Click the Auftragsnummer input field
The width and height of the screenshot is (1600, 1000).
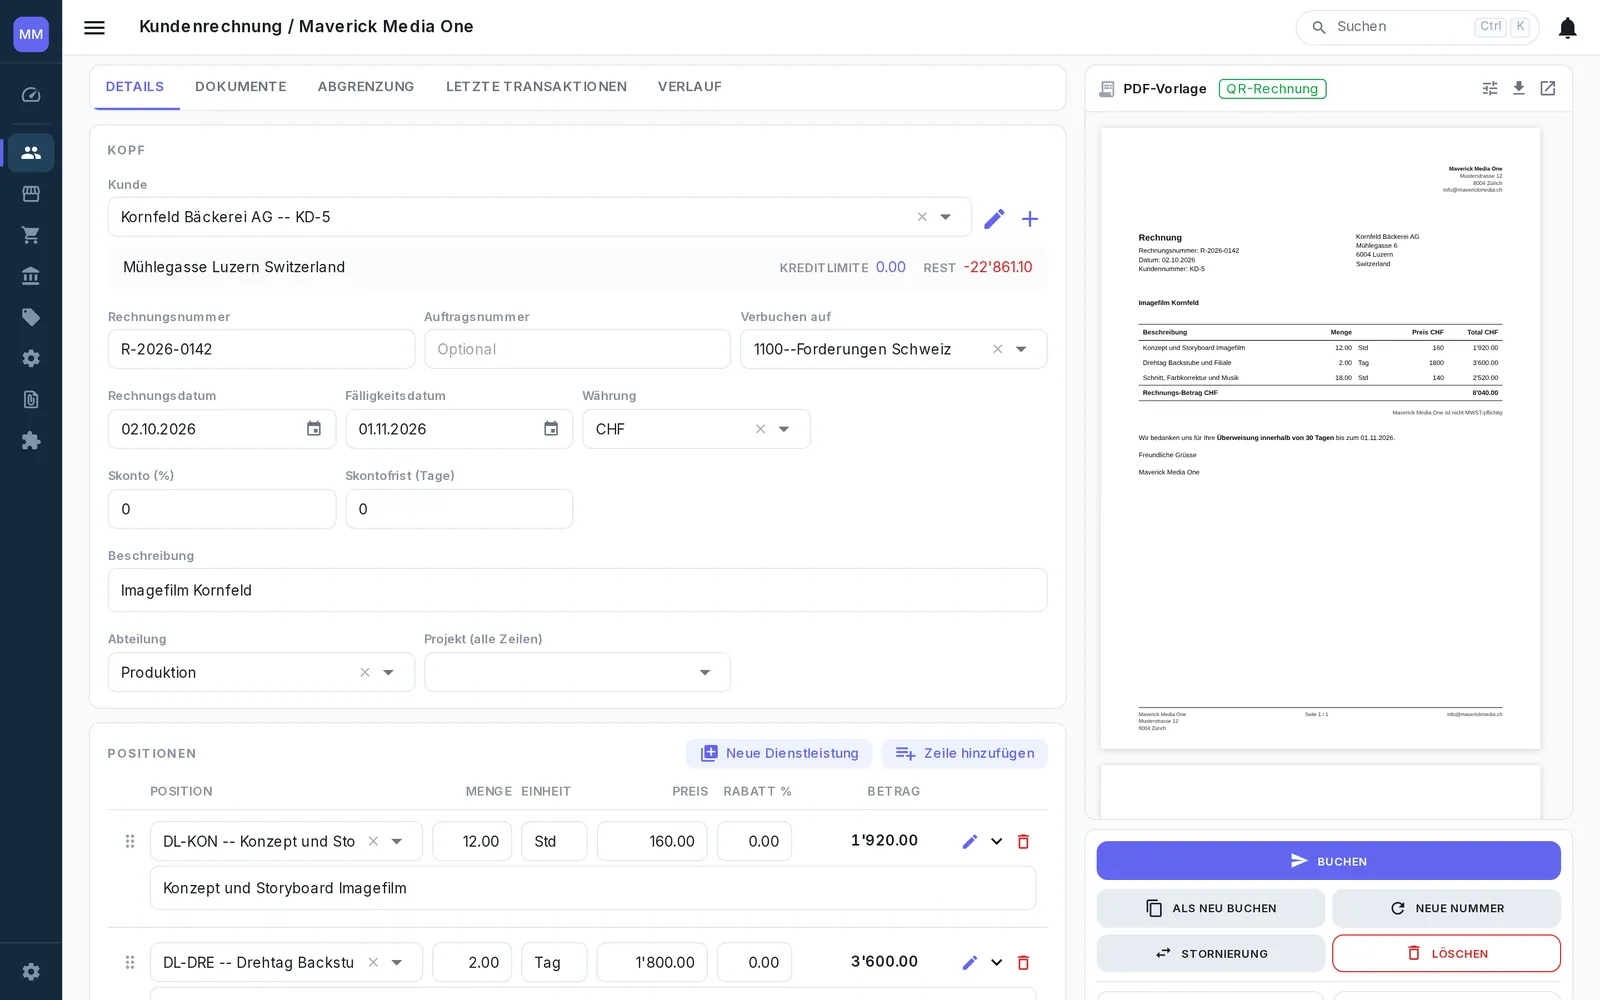(577, 349)
